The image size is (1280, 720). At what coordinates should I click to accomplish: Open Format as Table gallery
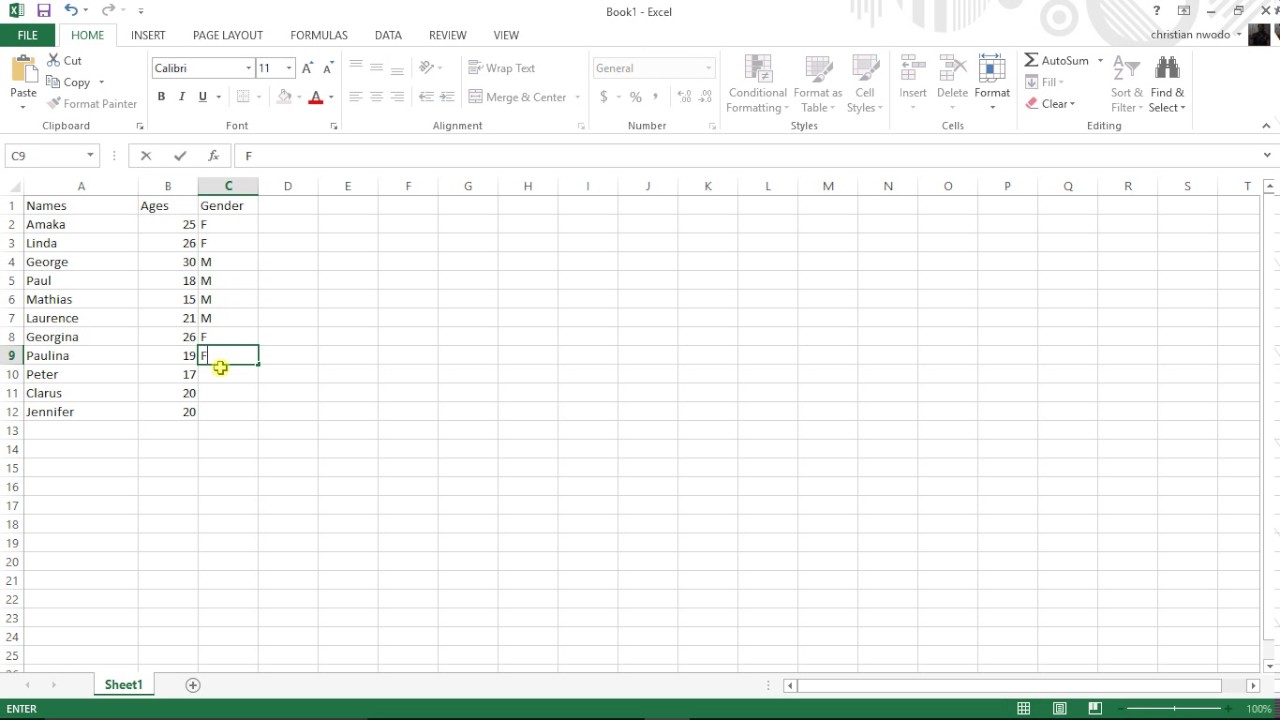818,84
